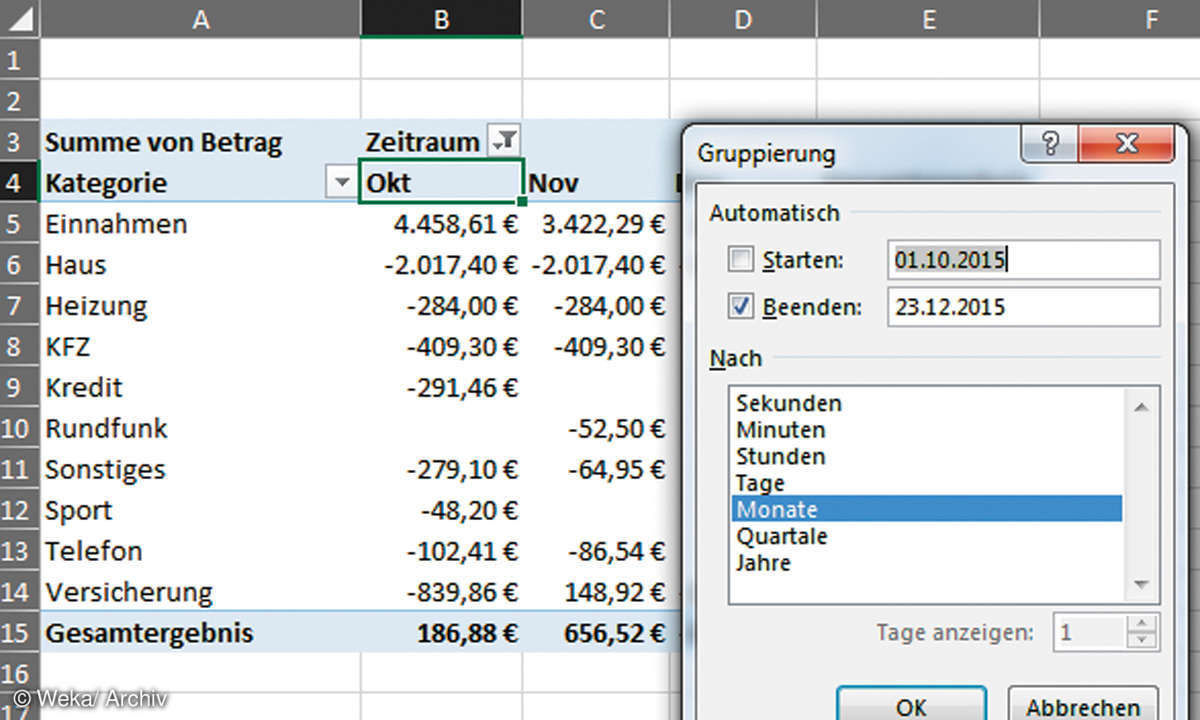Select row 5 header

click(19, 223)
